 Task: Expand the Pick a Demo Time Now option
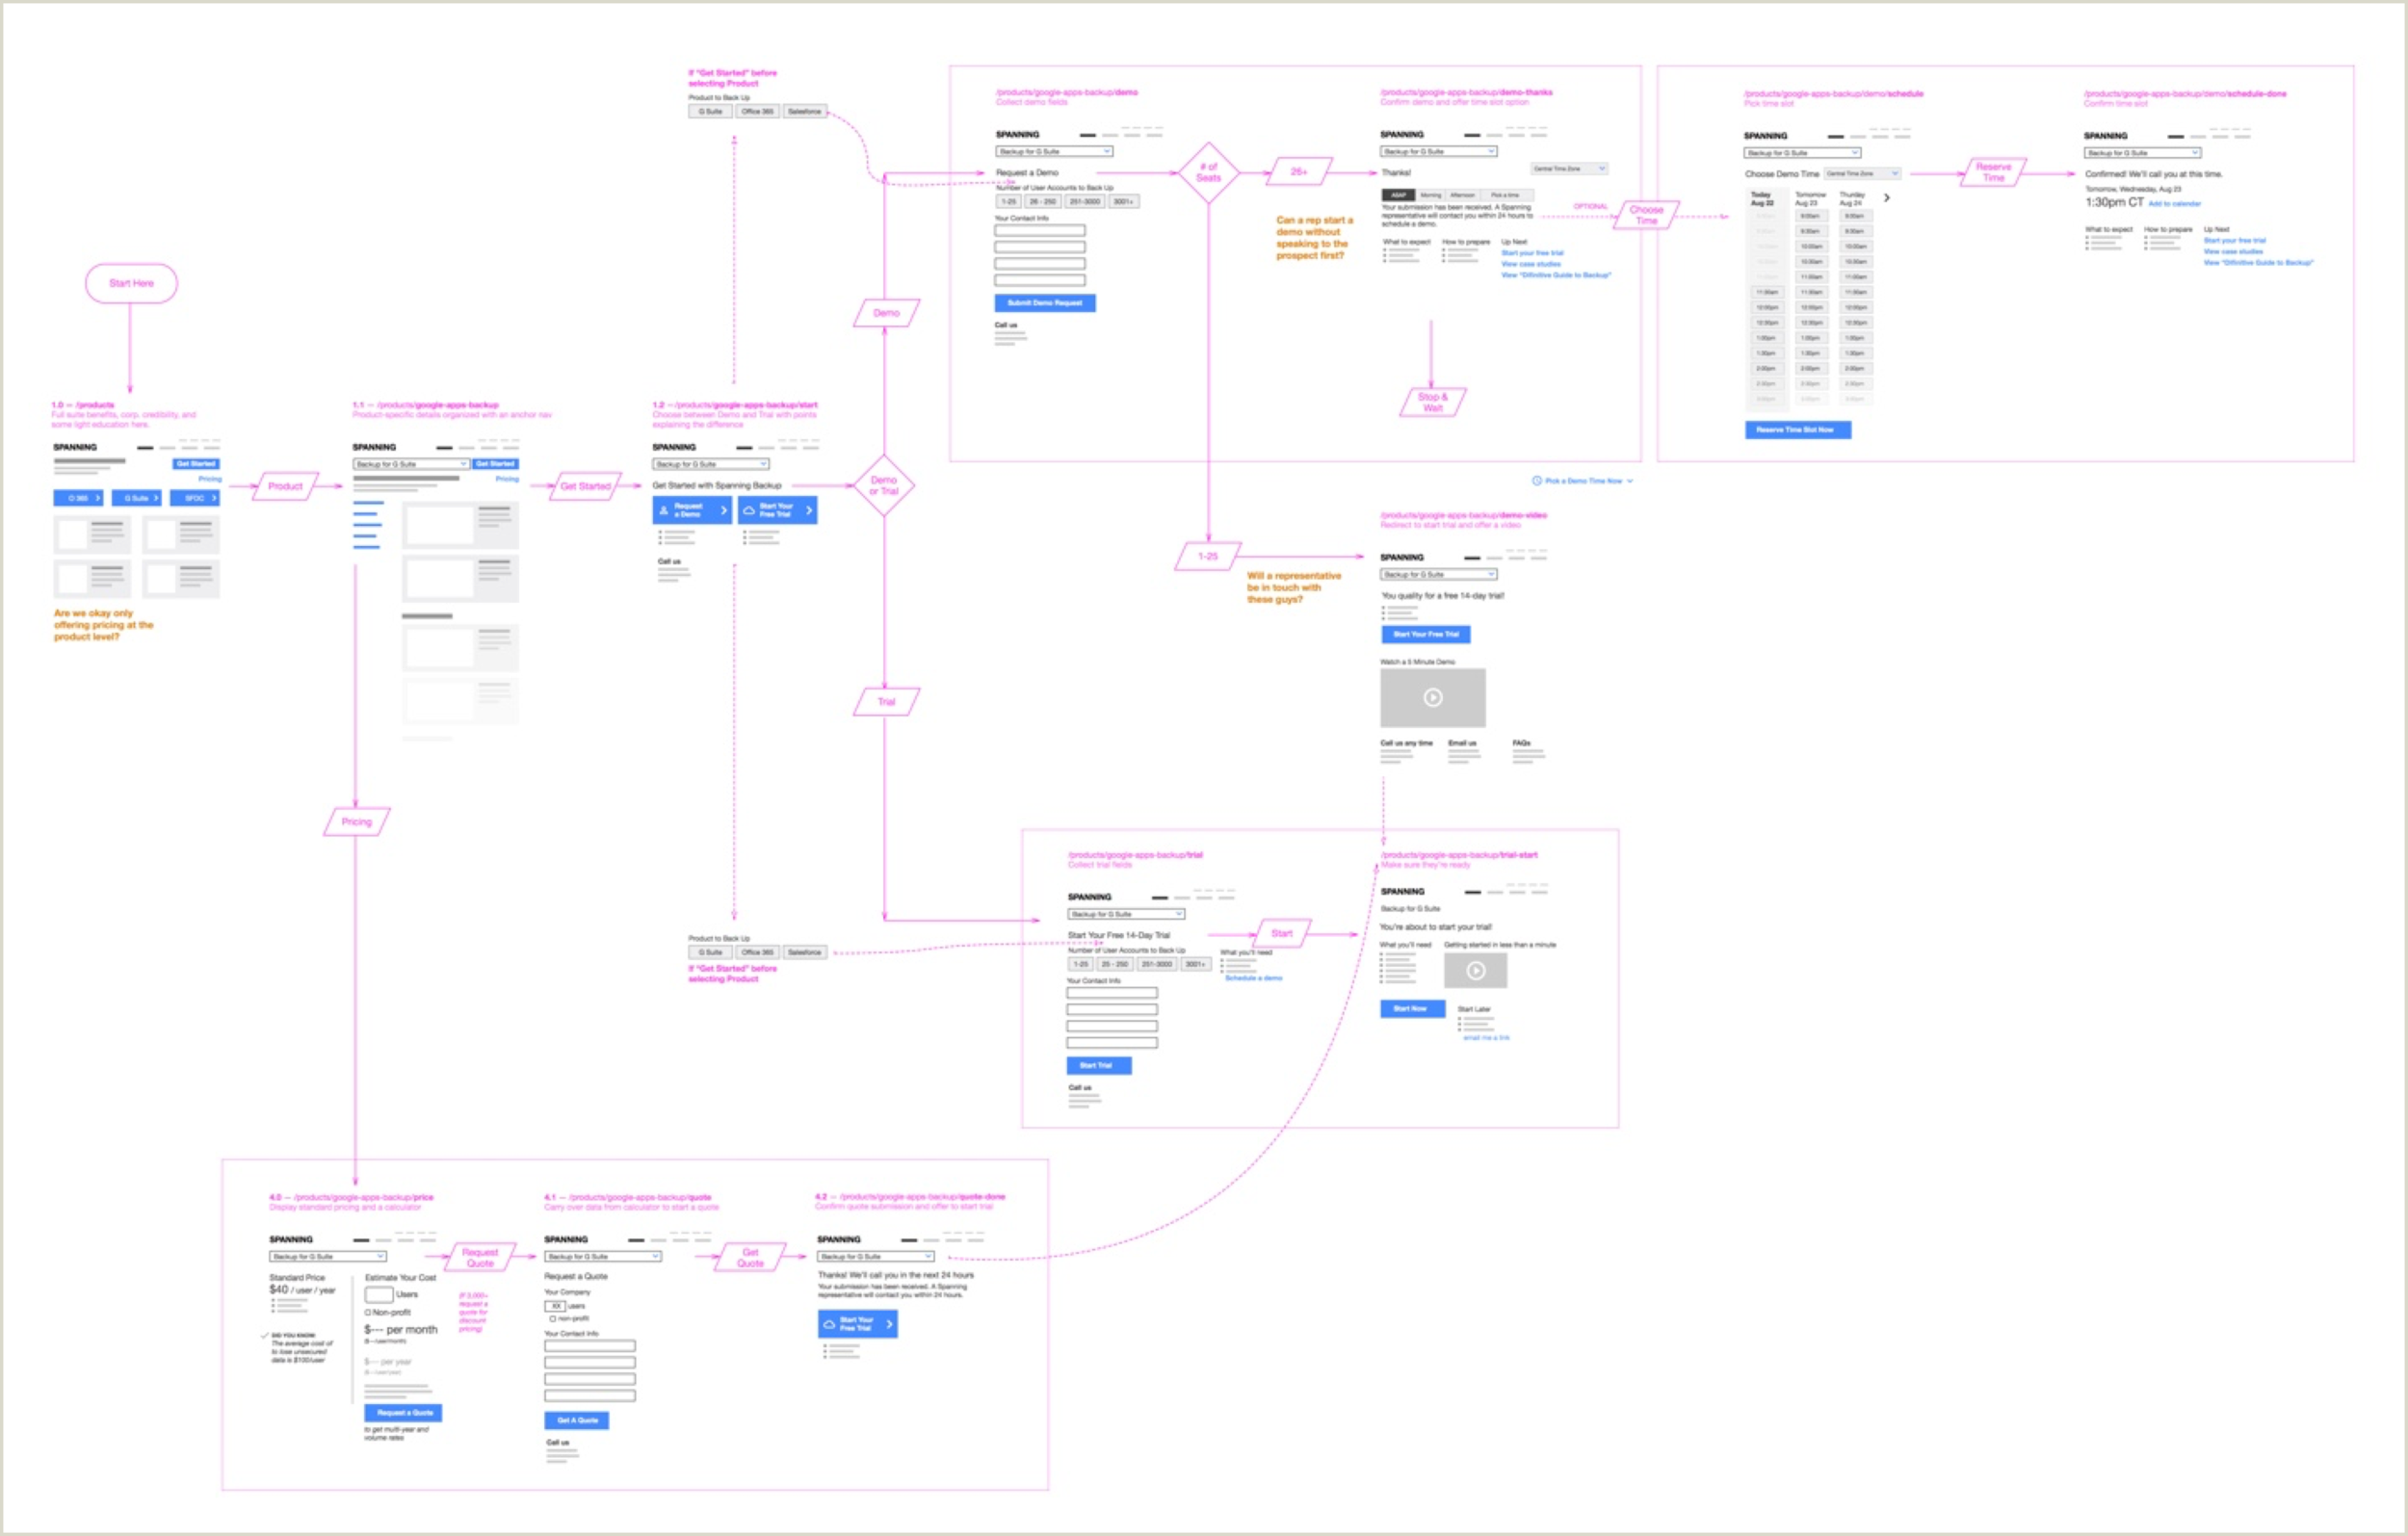coord(1583,481)
